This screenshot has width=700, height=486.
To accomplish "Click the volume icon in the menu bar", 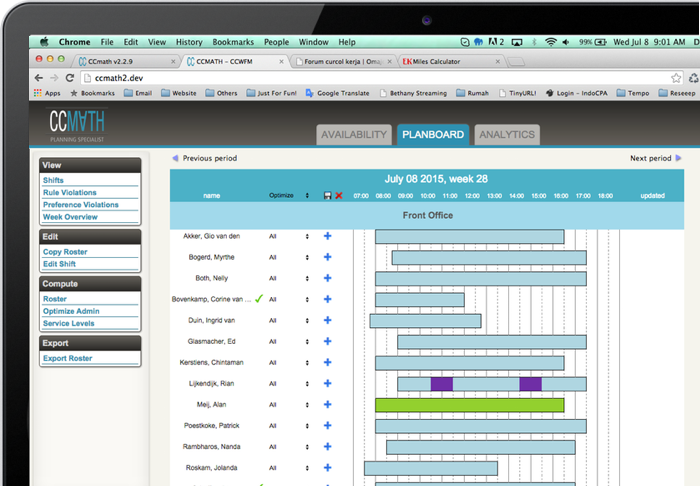I will [x=566, y=42].
